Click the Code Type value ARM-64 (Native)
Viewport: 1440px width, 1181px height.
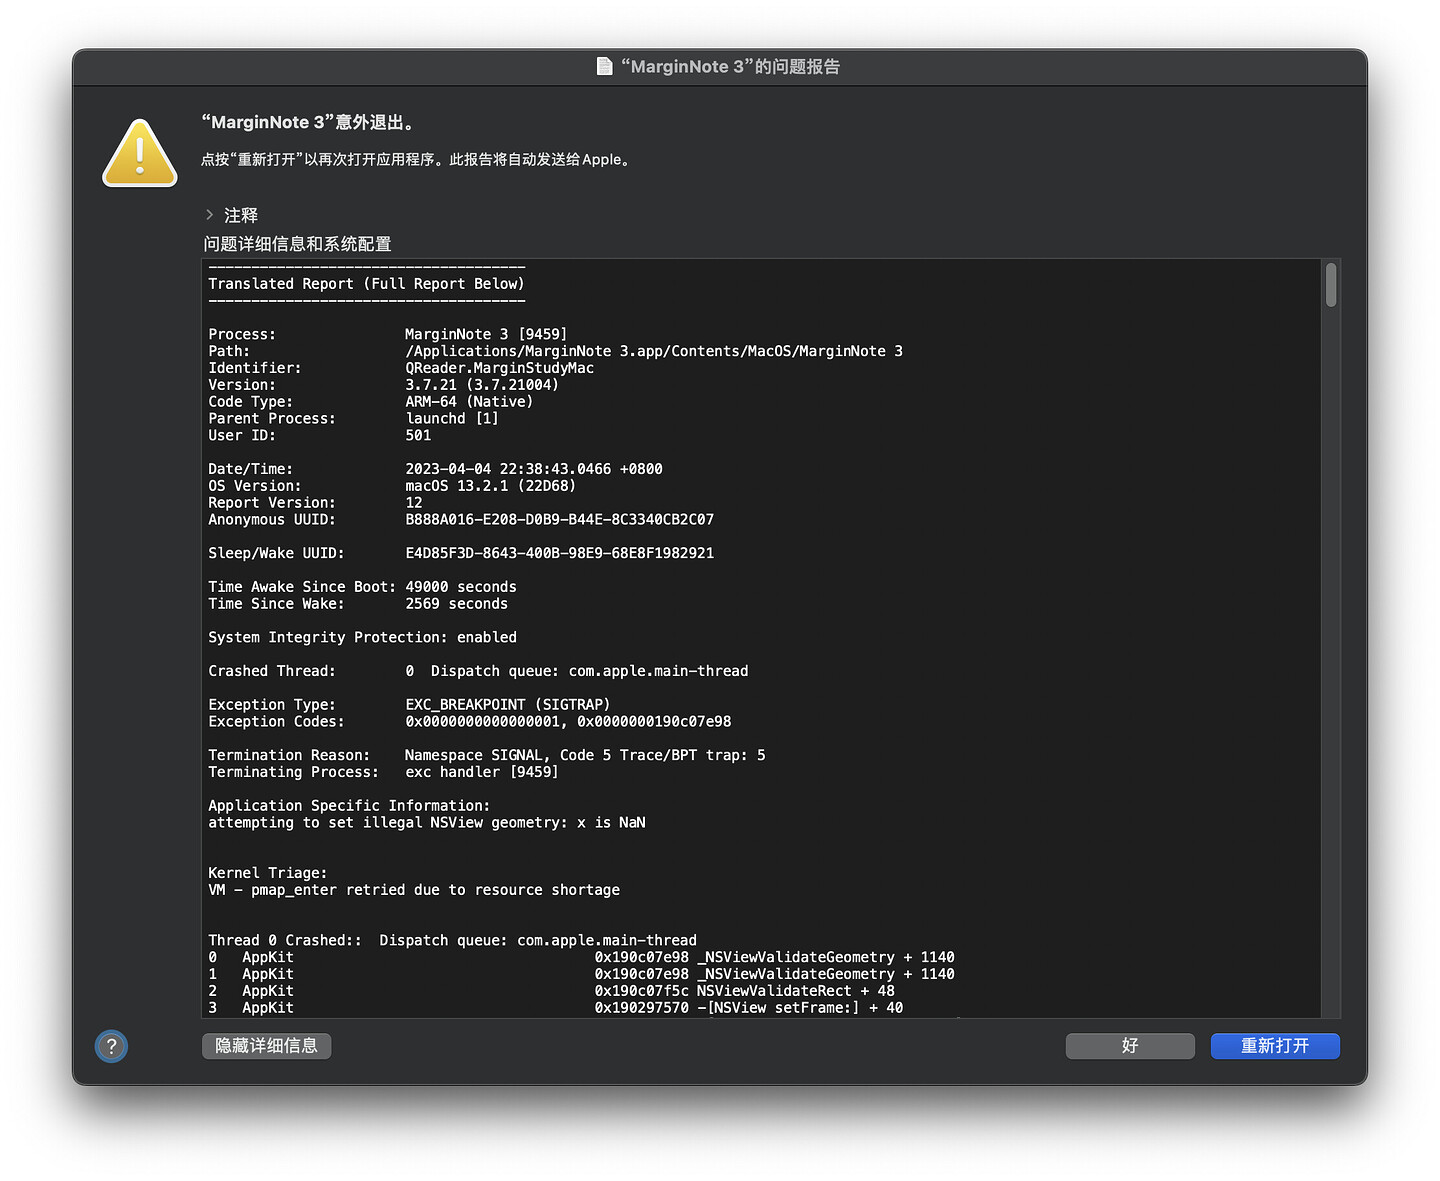click(x=469, y=402)
